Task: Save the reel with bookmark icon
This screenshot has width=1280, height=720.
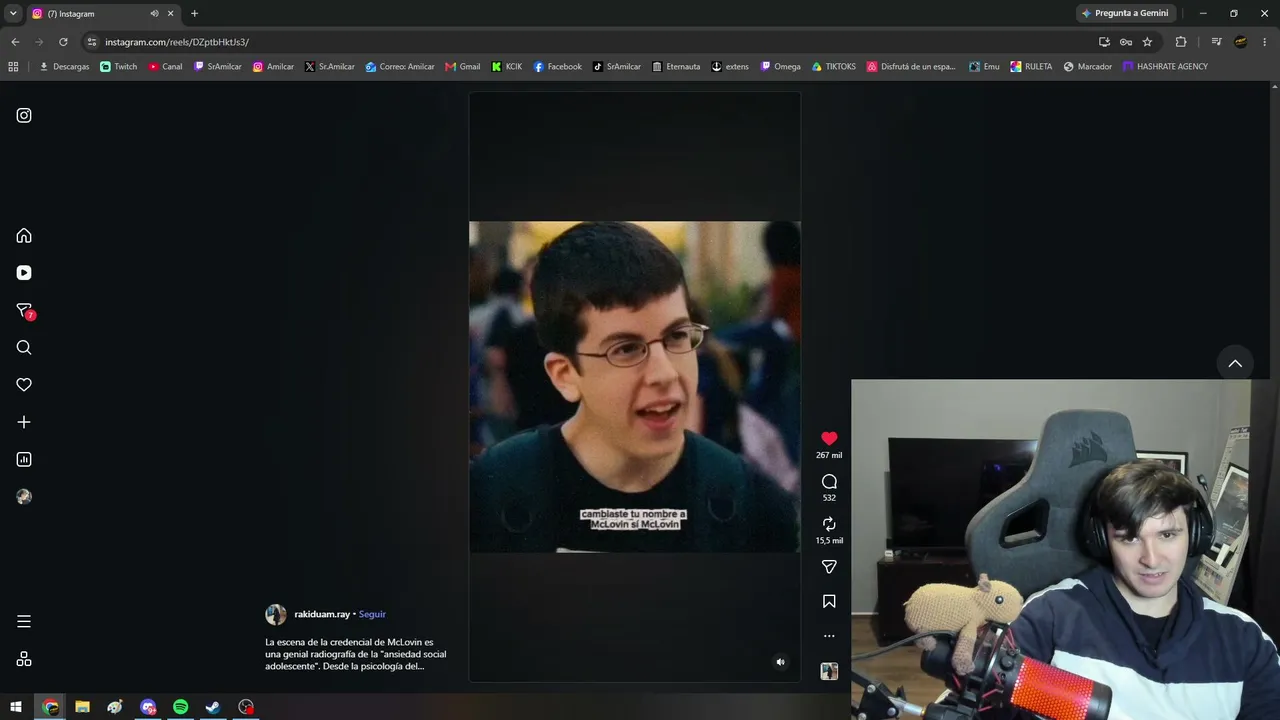Action: tap(829, 601)
